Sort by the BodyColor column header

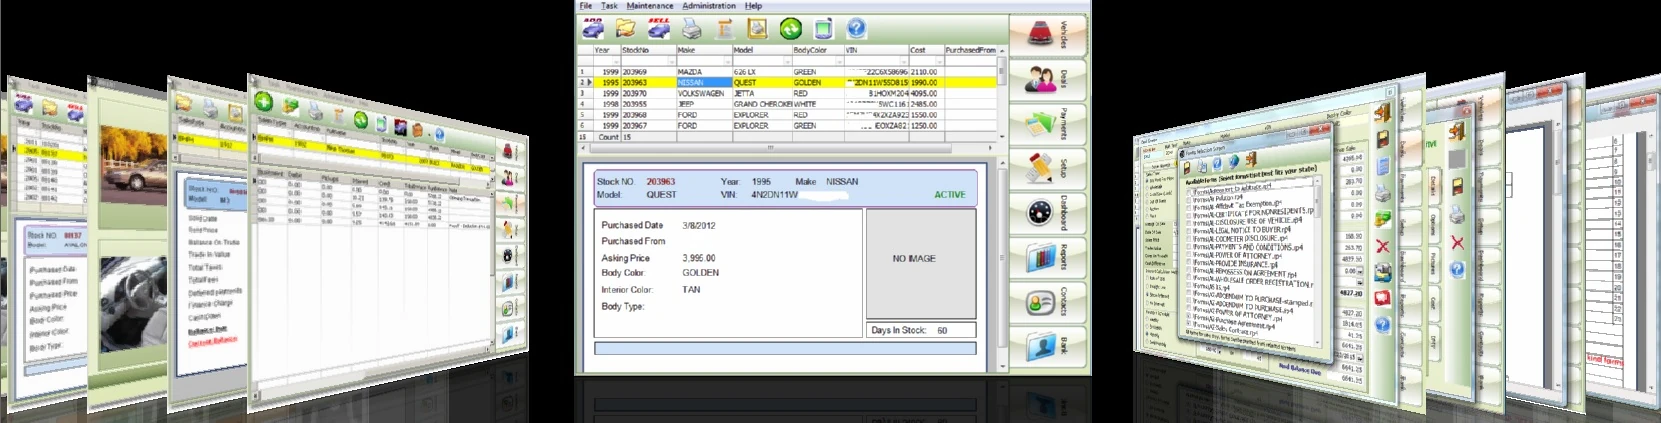tap(818, 50)
